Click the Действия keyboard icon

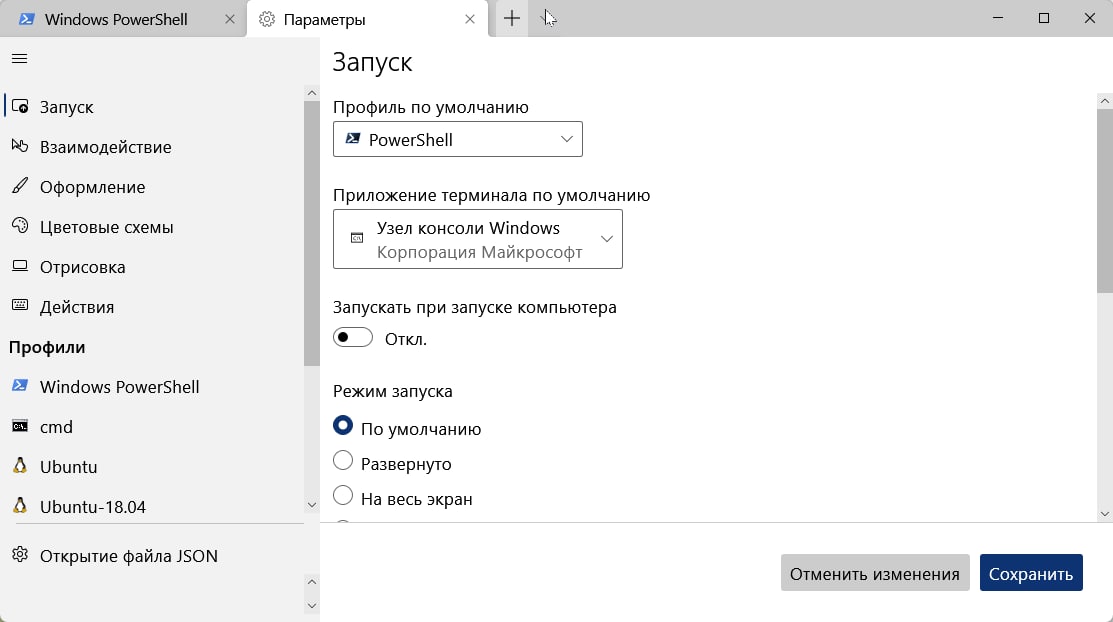[20, 306]
